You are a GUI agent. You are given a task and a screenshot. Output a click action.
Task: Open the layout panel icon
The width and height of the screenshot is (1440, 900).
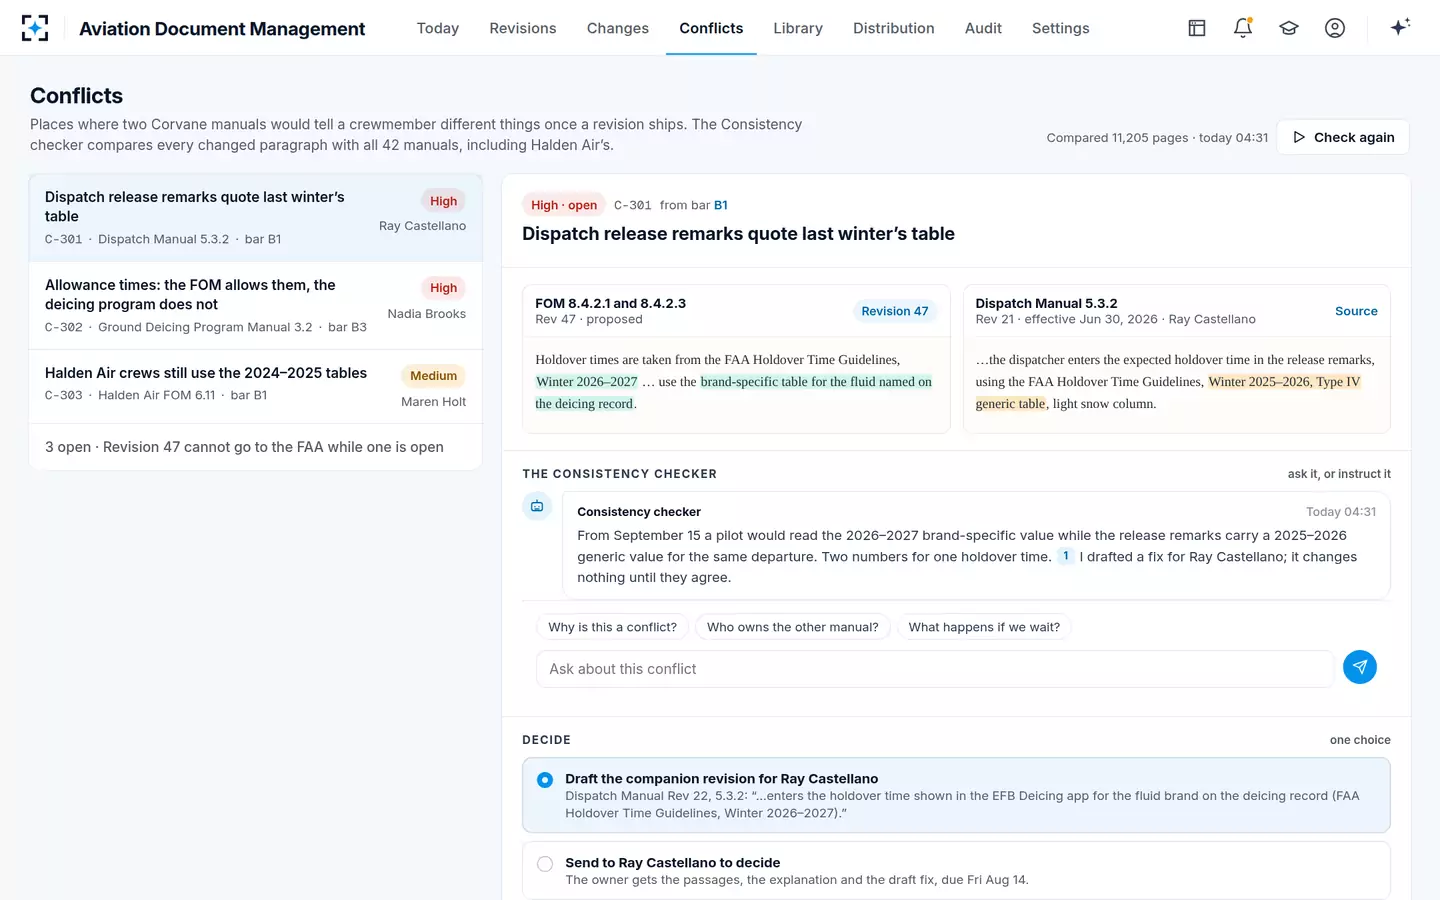pos(1197,28)
